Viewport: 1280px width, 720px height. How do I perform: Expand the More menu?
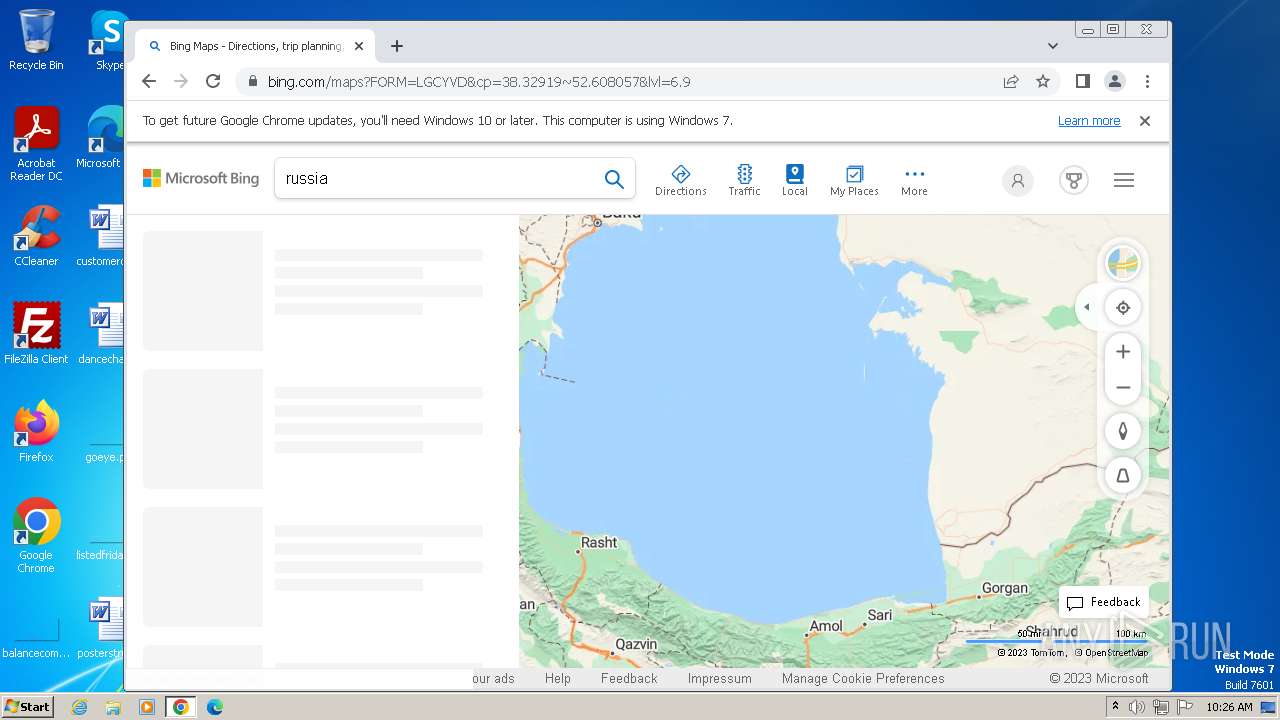[914, 180]
